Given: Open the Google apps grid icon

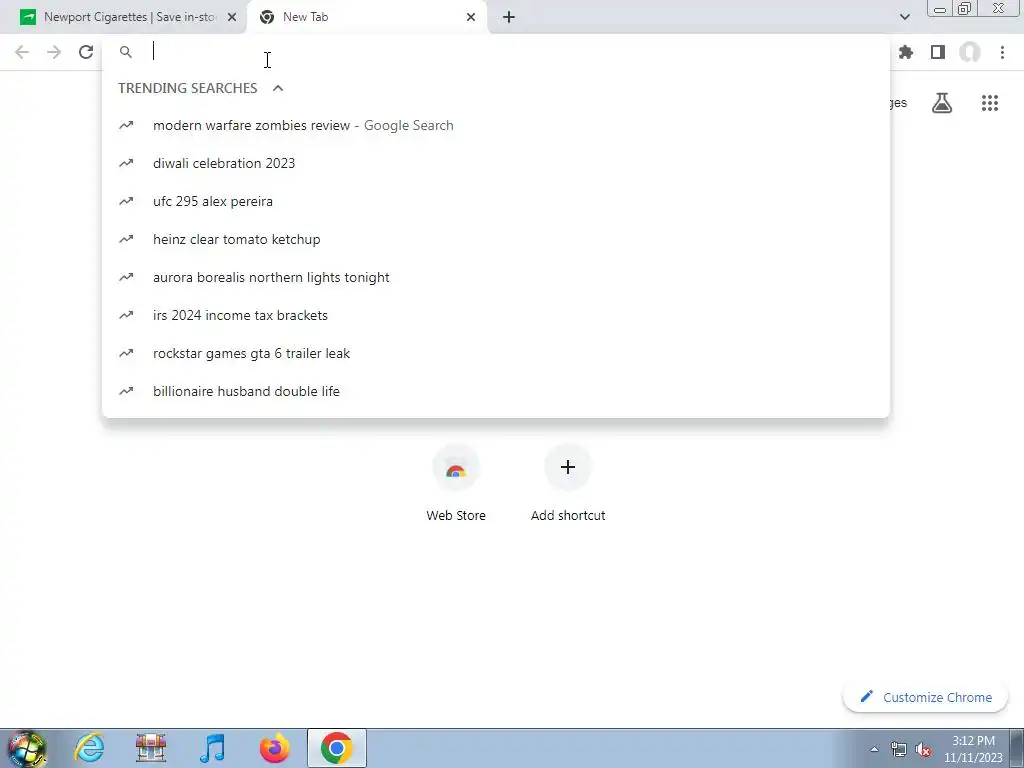Looking at the screenshot, I should [x=990, y=103].
